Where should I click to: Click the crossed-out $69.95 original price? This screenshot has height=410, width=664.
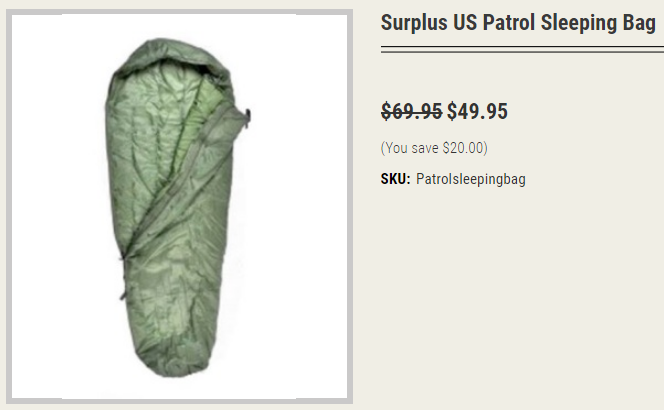tap(411, 112)
